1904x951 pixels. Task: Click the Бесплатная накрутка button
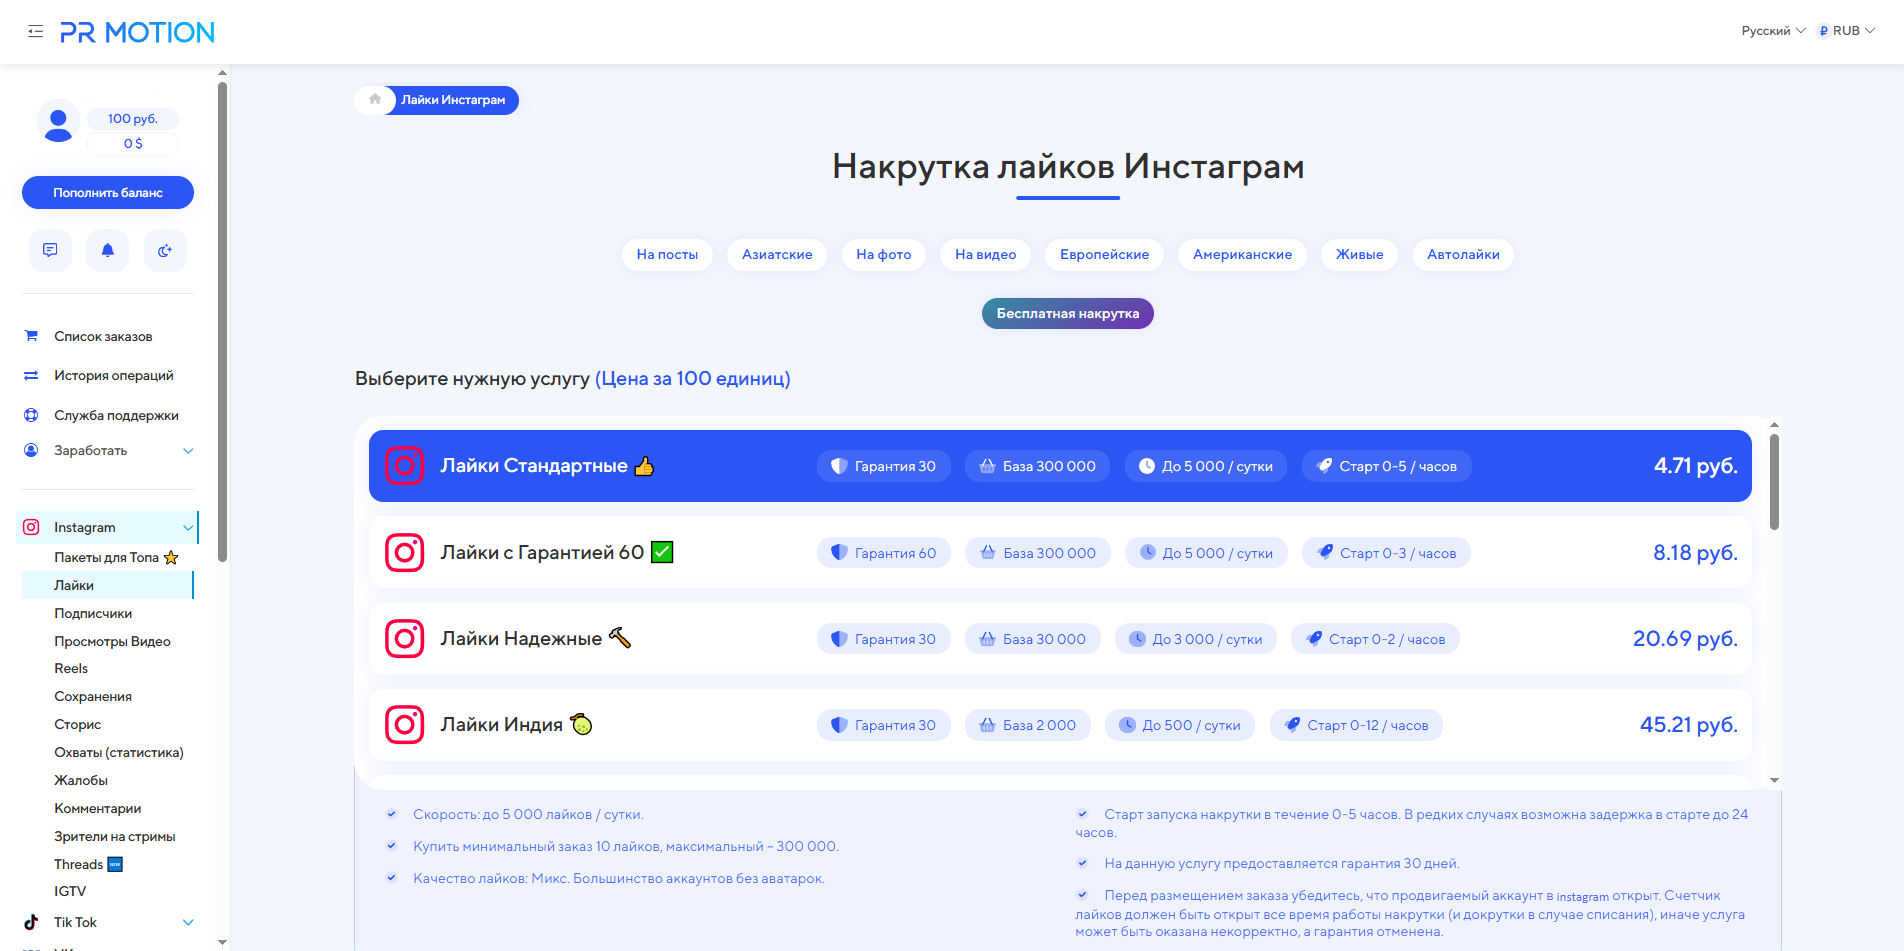tap(1067, 314)
